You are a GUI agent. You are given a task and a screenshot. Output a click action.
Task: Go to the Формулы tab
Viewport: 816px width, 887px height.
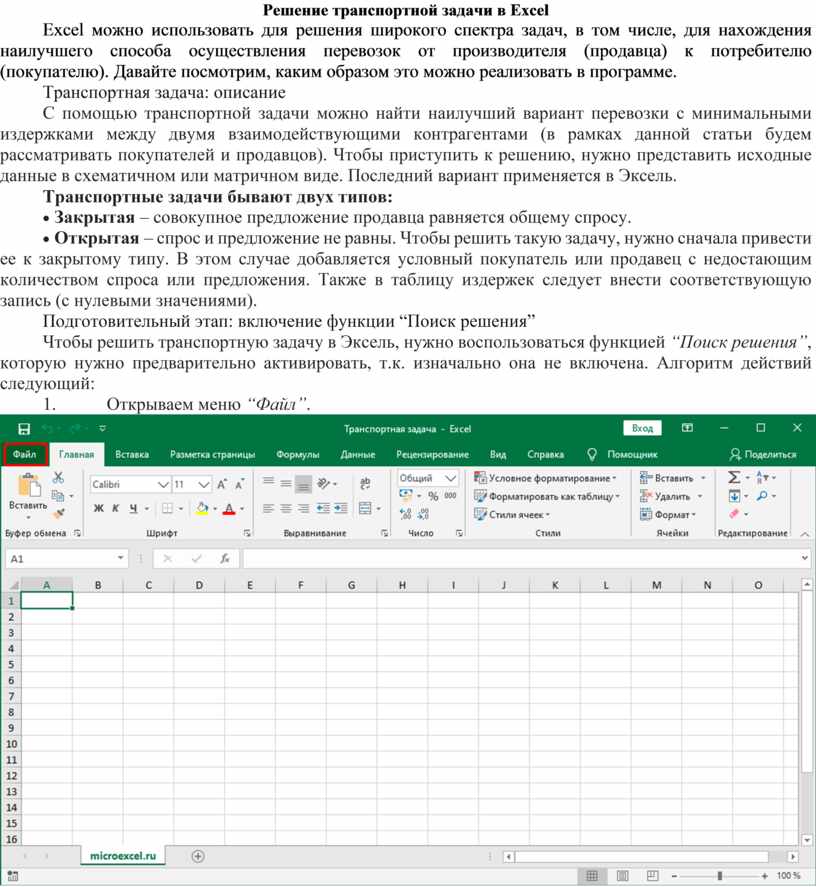click(x=298, y=454)
